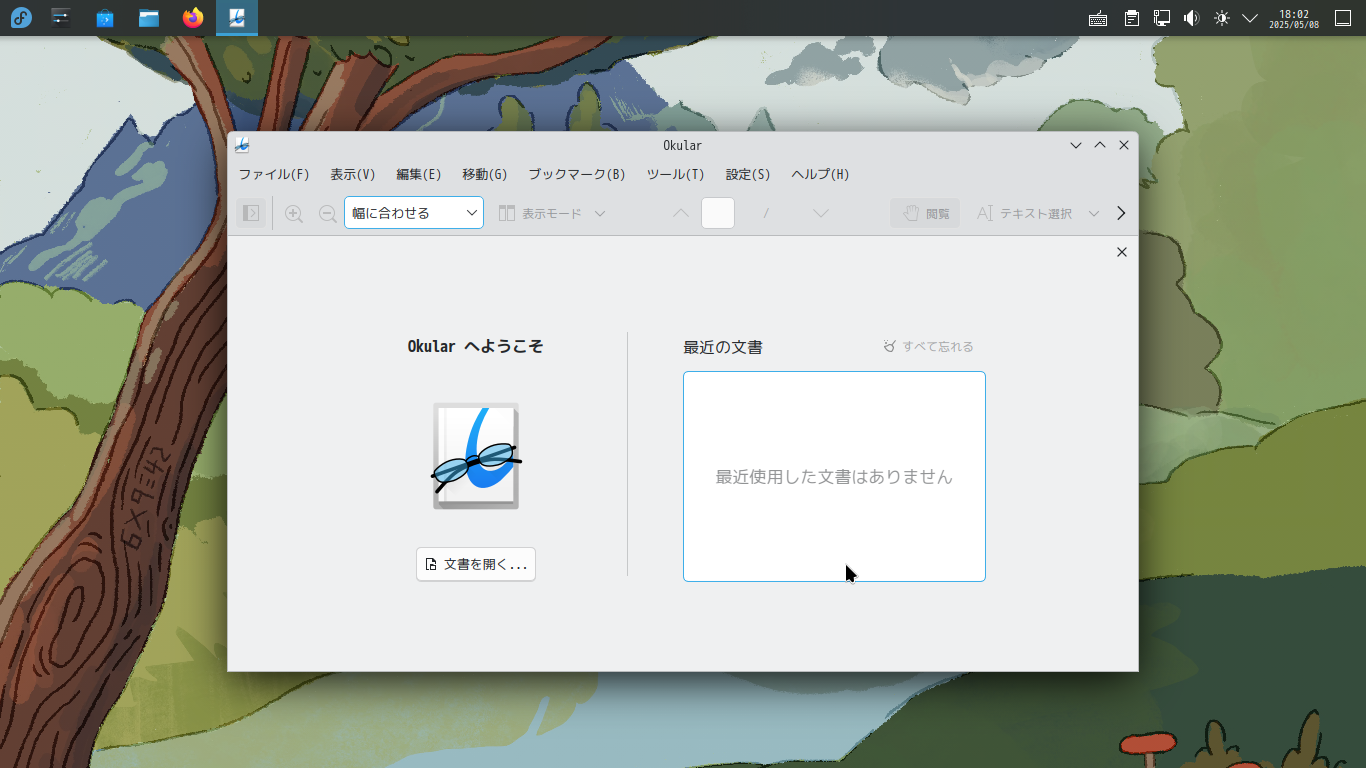The height and width of the screenshot is (768, 1366).
Task: Open the 移動(G) menu
Action: [x=485, y=174]
